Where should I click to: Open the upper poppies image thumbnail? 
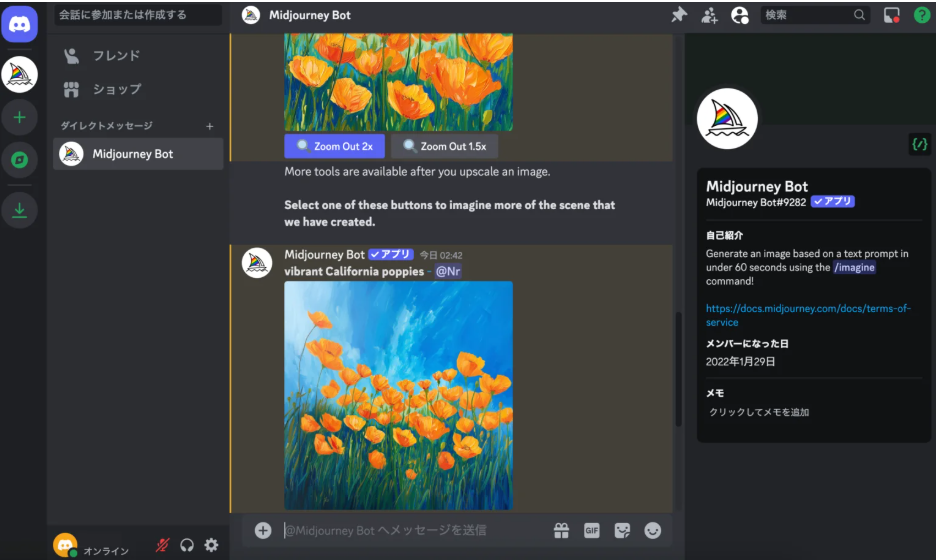pos(398,82)
